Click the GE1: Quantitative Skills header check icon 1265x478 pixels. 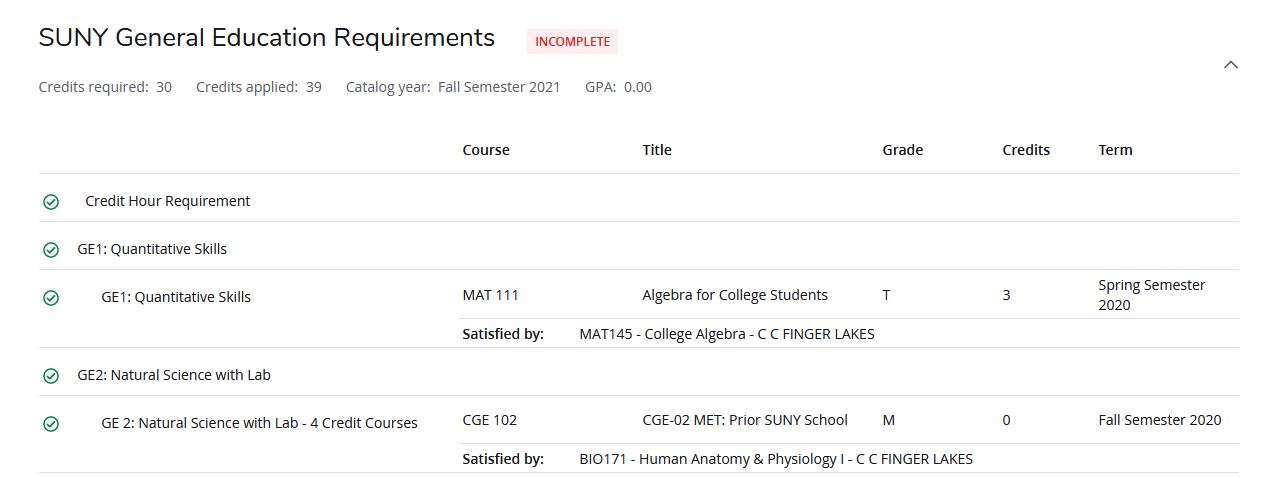pyautogui.click(x=51, y=250)
